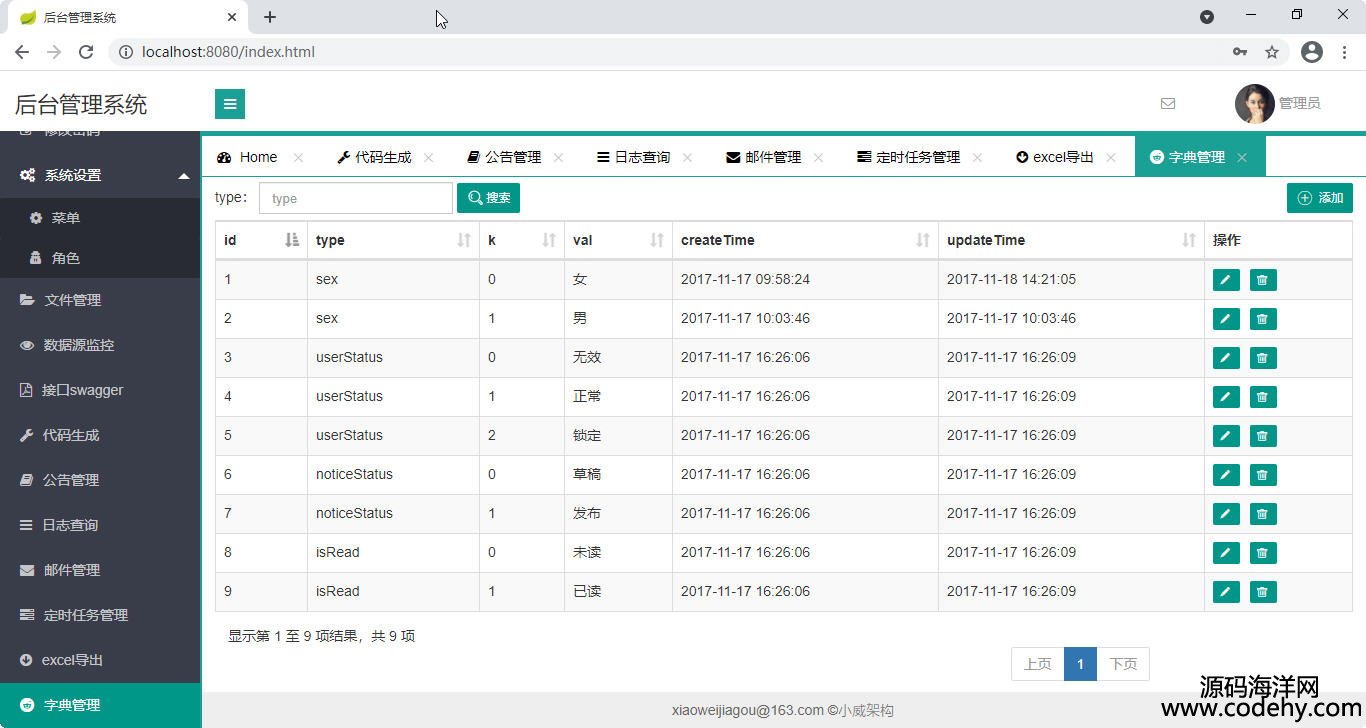Delete the noticeStatus 草稿 row
The width and height of the screenshot is (1366, 728).
tap(1263, 475)
